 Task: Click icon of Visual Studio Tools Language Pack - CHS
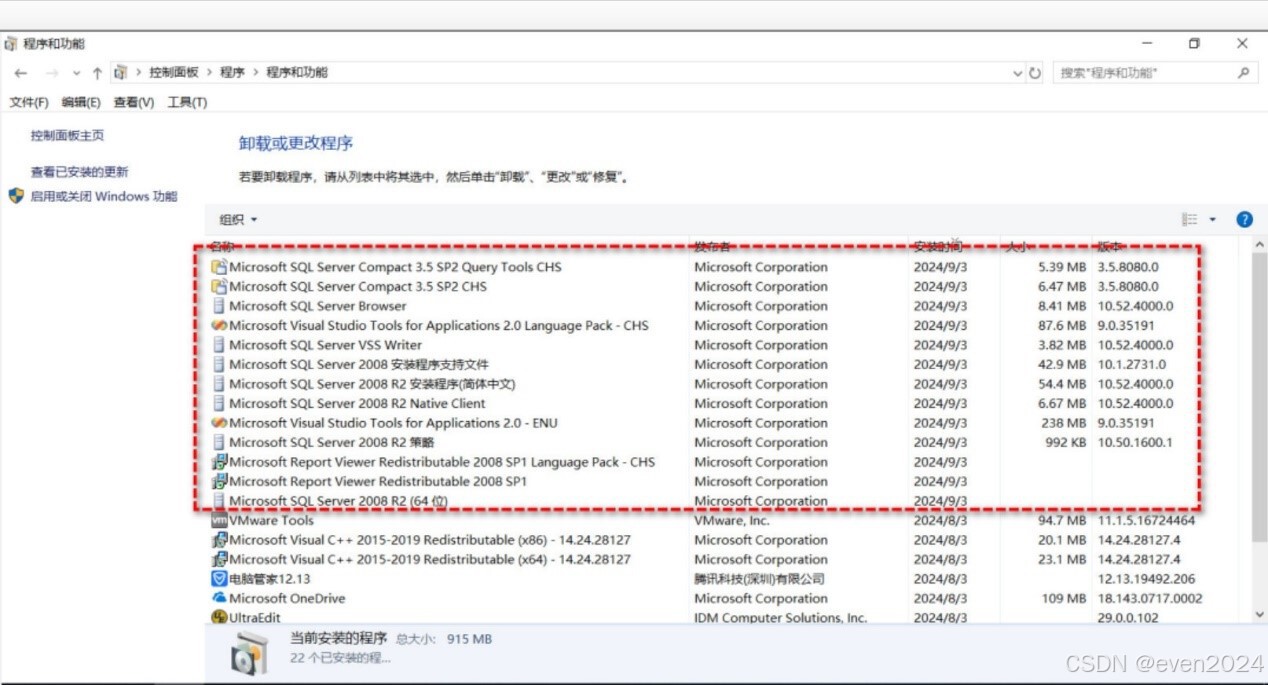pos(219,325)
